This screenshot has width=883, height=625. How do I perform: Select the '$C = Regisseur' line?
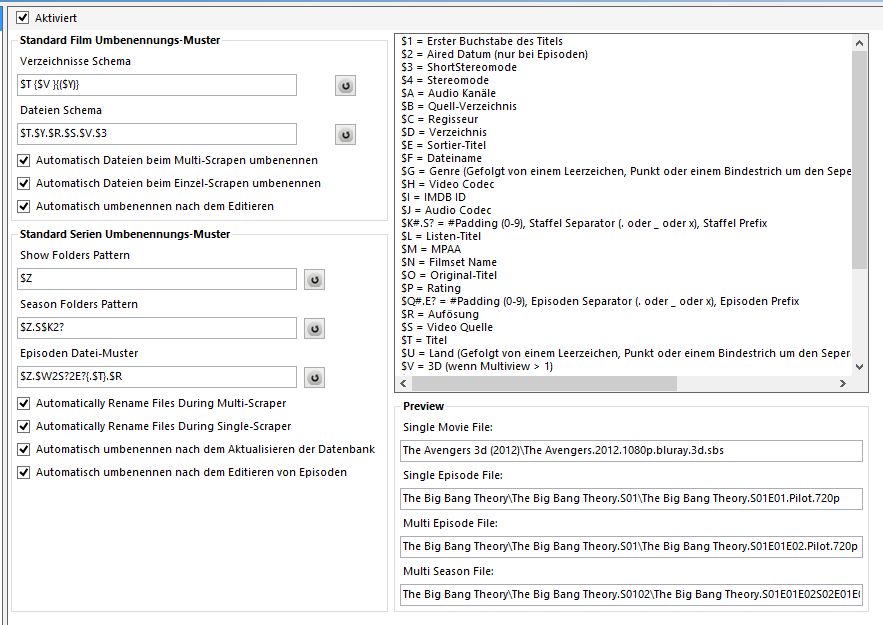pyautogui.click(x=440, y=119)
